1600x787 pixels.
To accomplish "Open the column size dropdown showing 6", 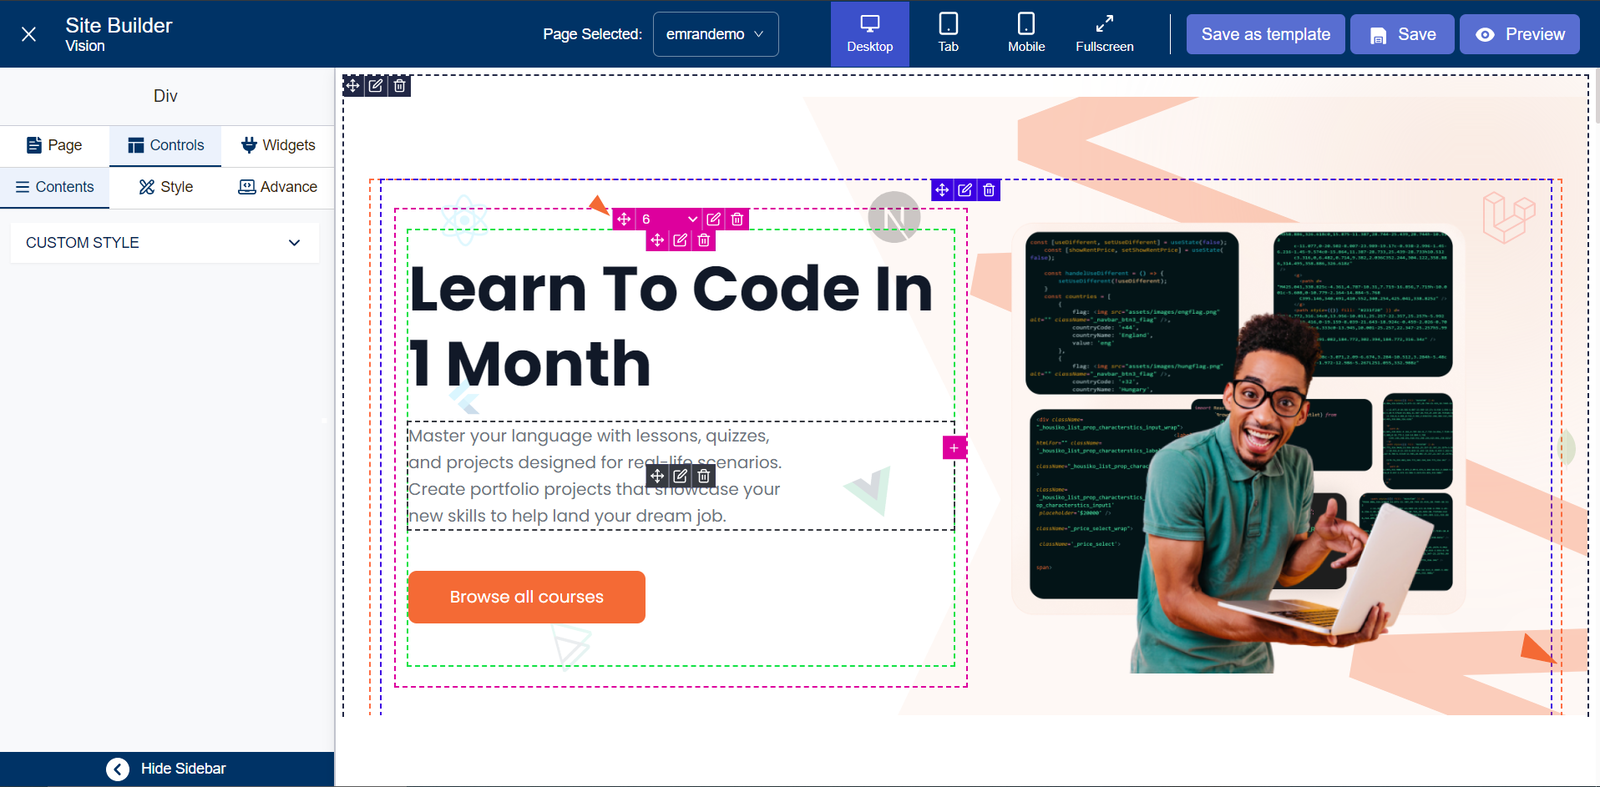I will tap(669, 219).
